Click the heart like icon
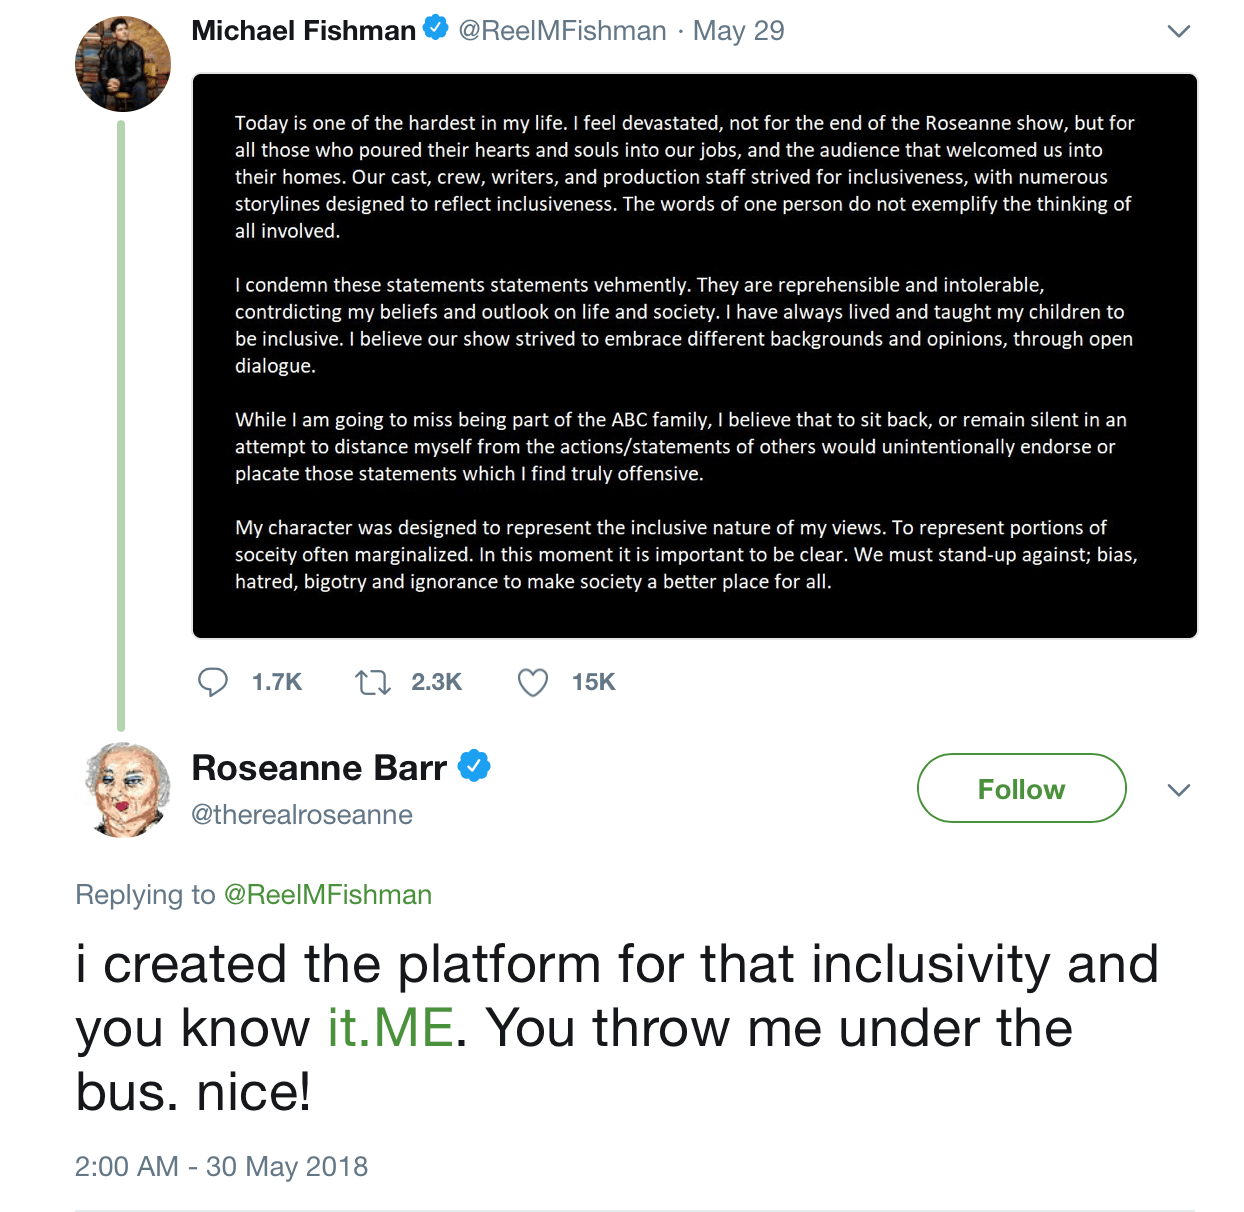The width and height of the screenshot is (1244, 1212). point(533,682)
